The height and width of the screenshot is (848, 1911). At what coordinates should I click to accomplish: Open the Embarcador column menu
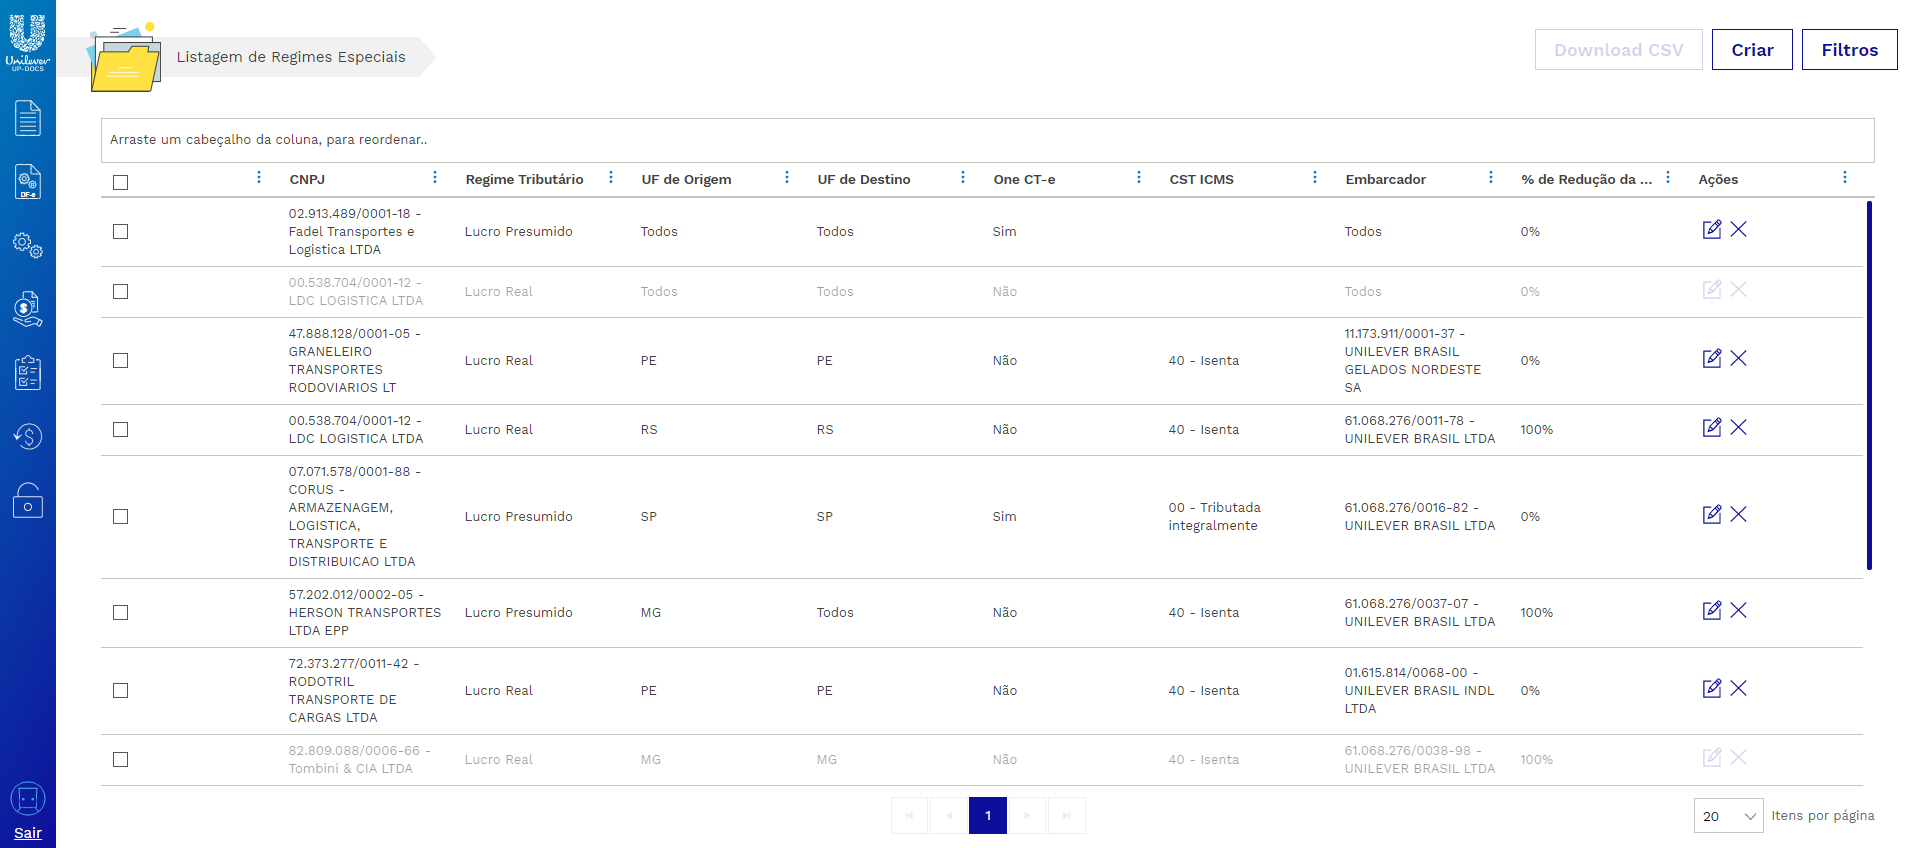1491,178
